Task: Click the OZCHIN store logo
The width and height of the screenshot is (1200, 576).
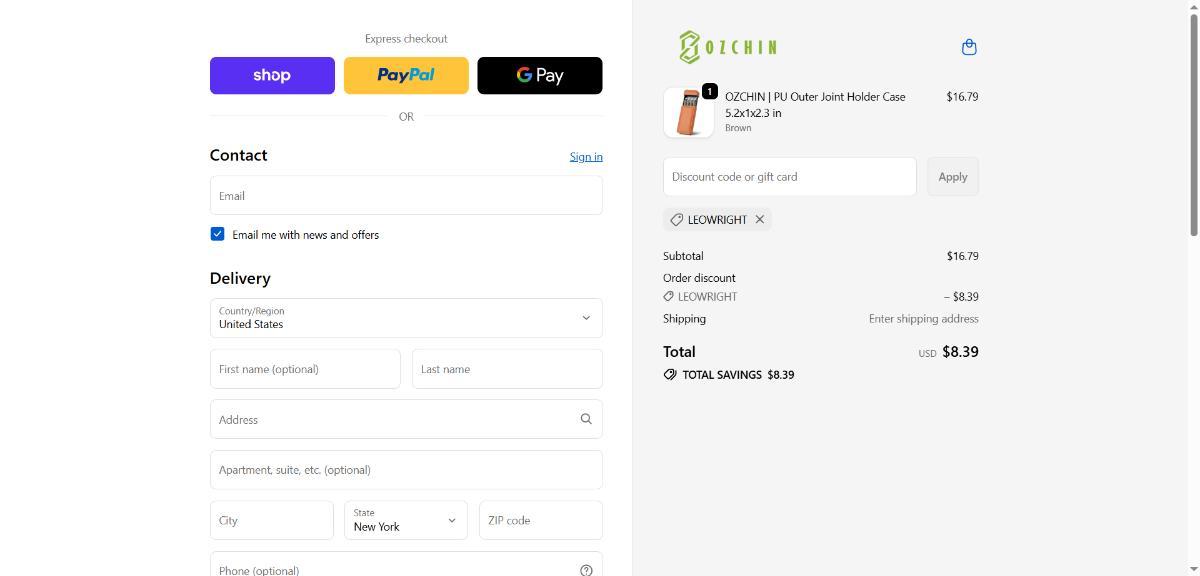Action: [x=727, y=47]
